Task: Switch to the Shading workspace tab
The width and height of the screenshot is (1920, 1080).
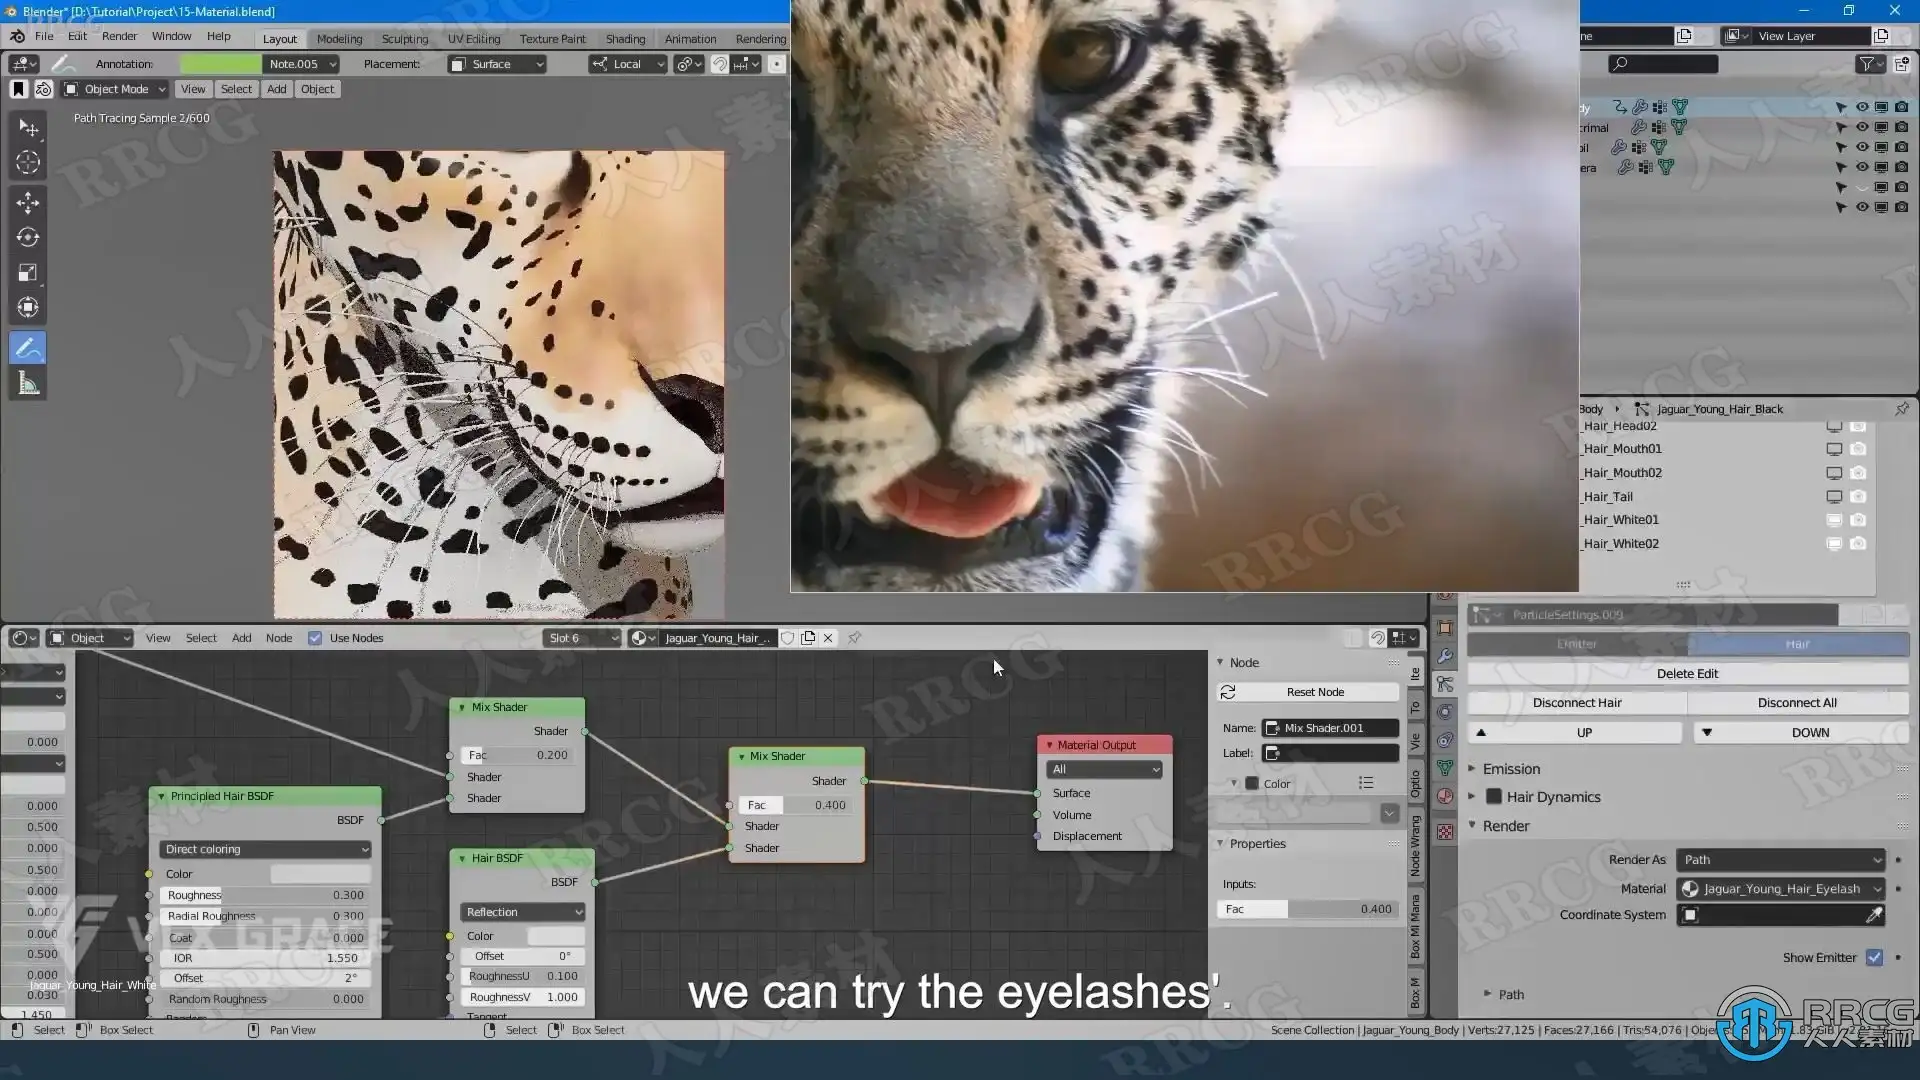Action: [x=625, y=39]
